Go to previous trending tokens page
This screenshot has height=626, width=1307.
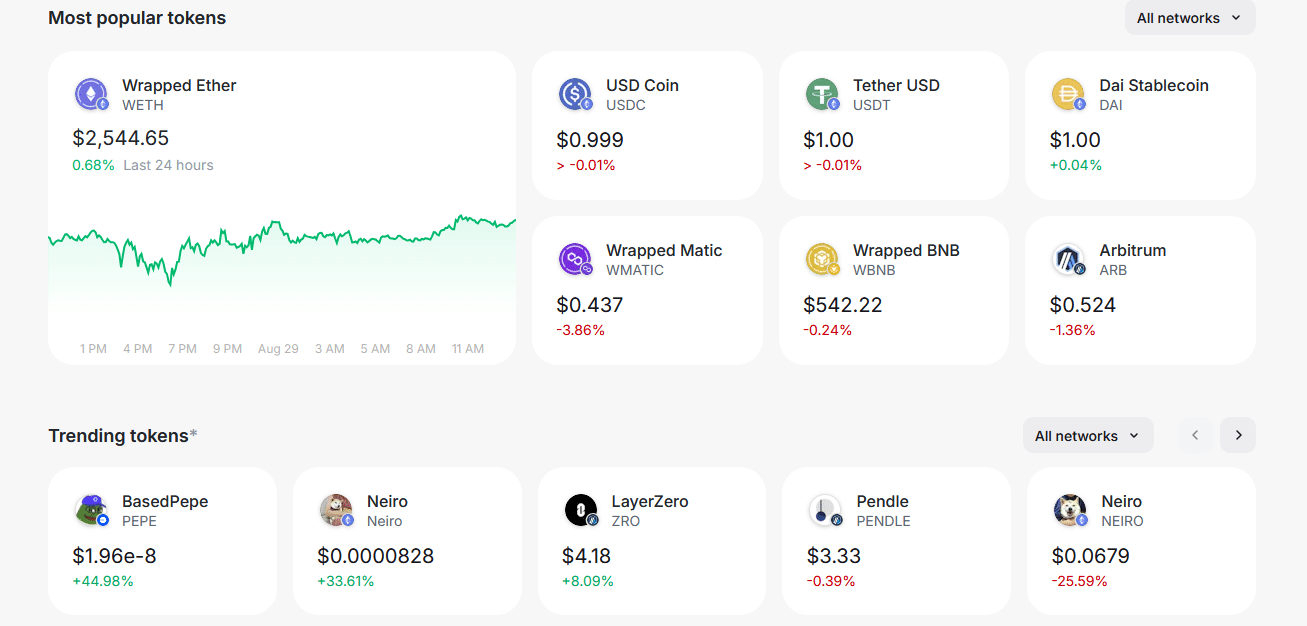(1195, 435)
